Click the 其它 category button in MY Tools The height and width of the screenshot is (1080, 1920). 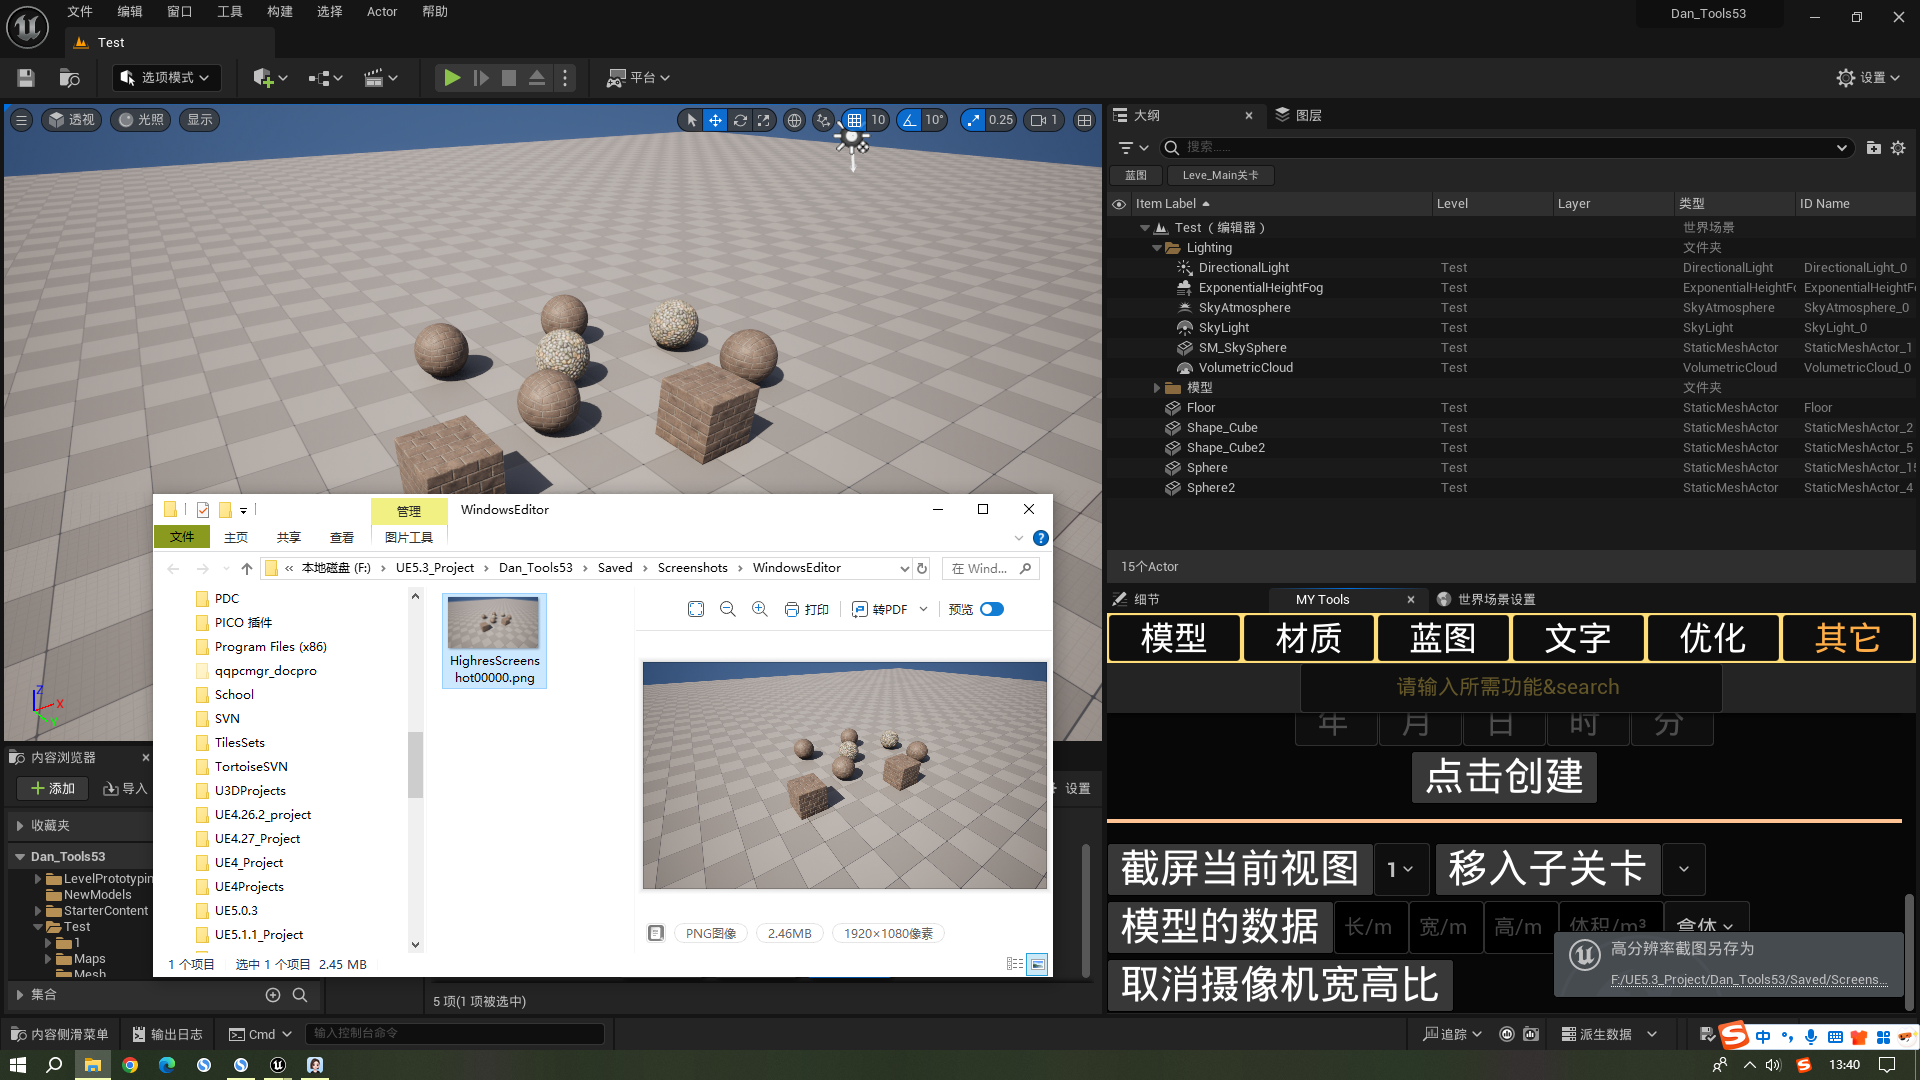[x=1848, y=638]
